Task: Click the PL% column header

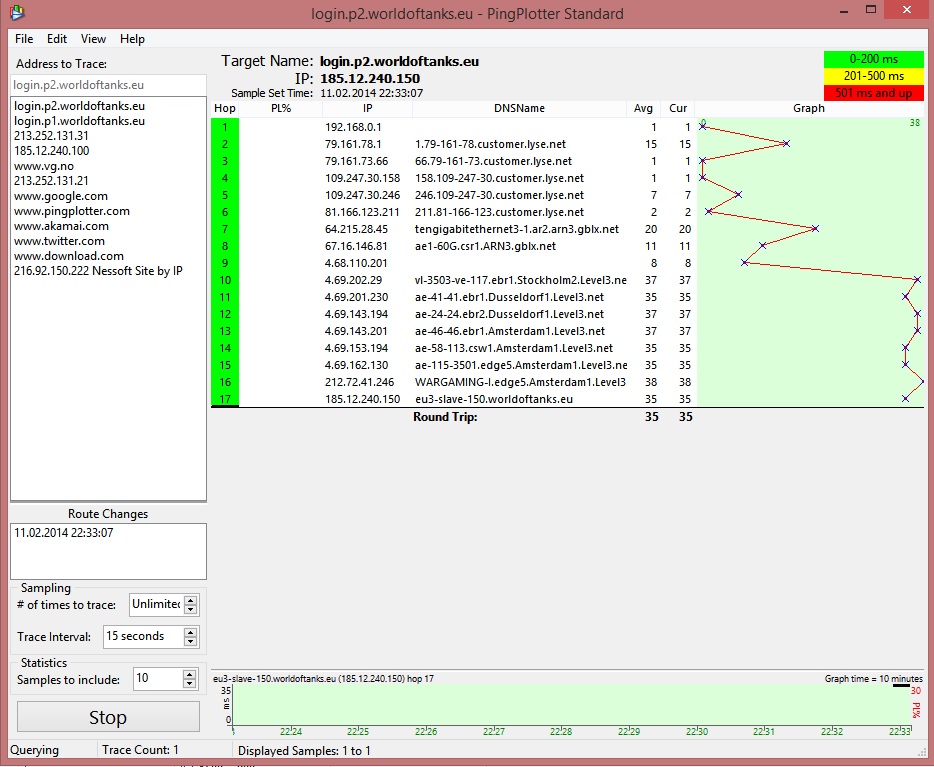Action: 281,108
